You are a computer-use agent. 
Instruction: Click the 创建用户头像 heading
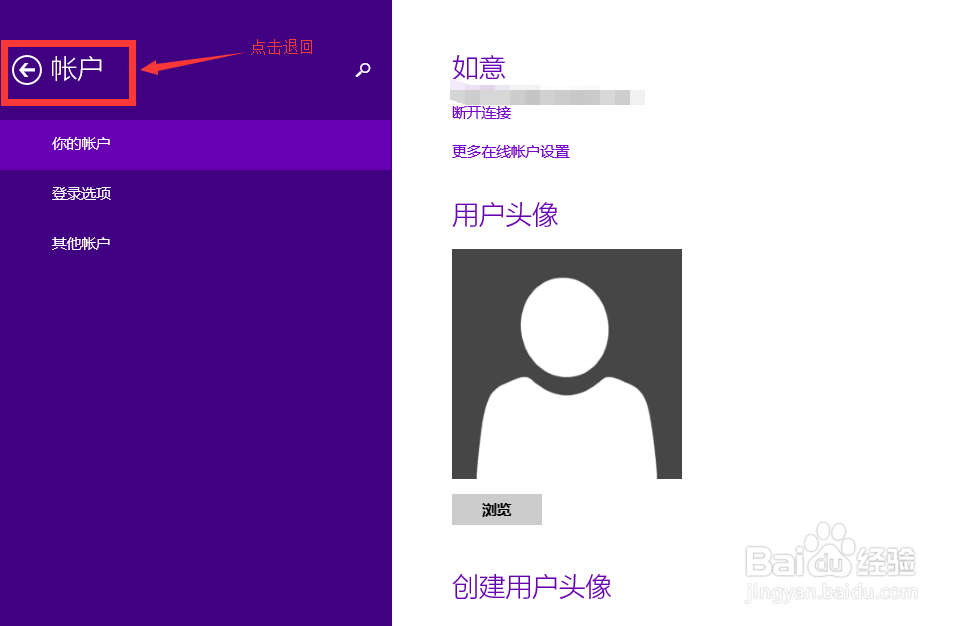[531, 588]
